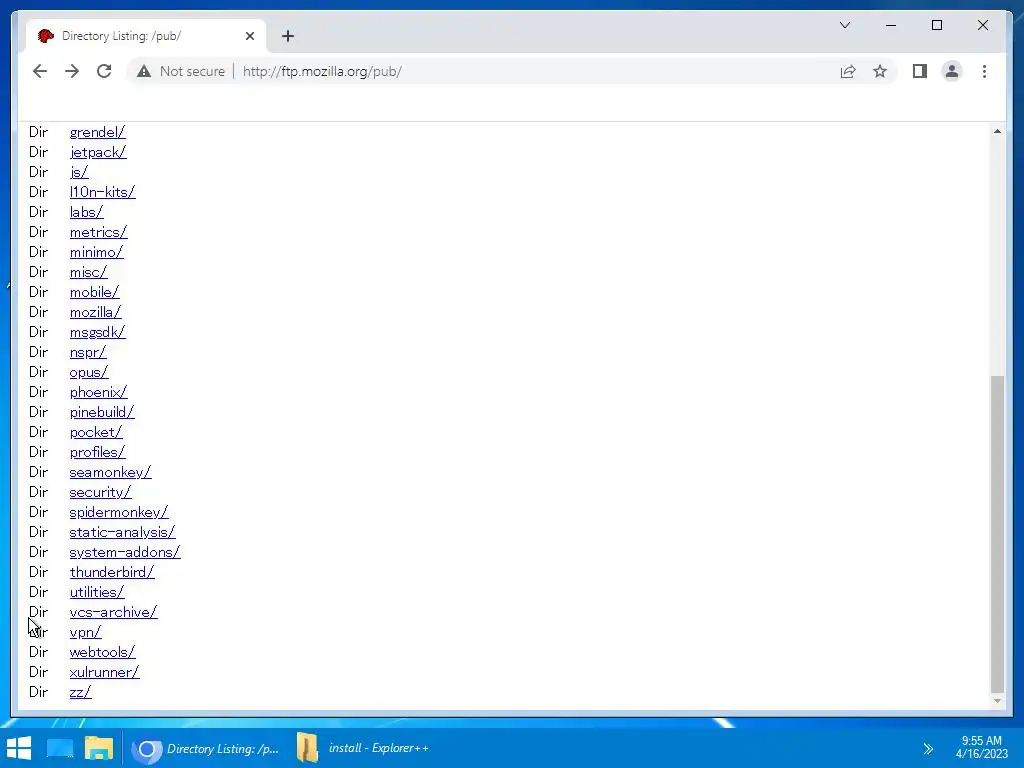Viewport: 1024px width, 768px height.
Task: Follow the static-analysis/ link
Action: [123, 533]
